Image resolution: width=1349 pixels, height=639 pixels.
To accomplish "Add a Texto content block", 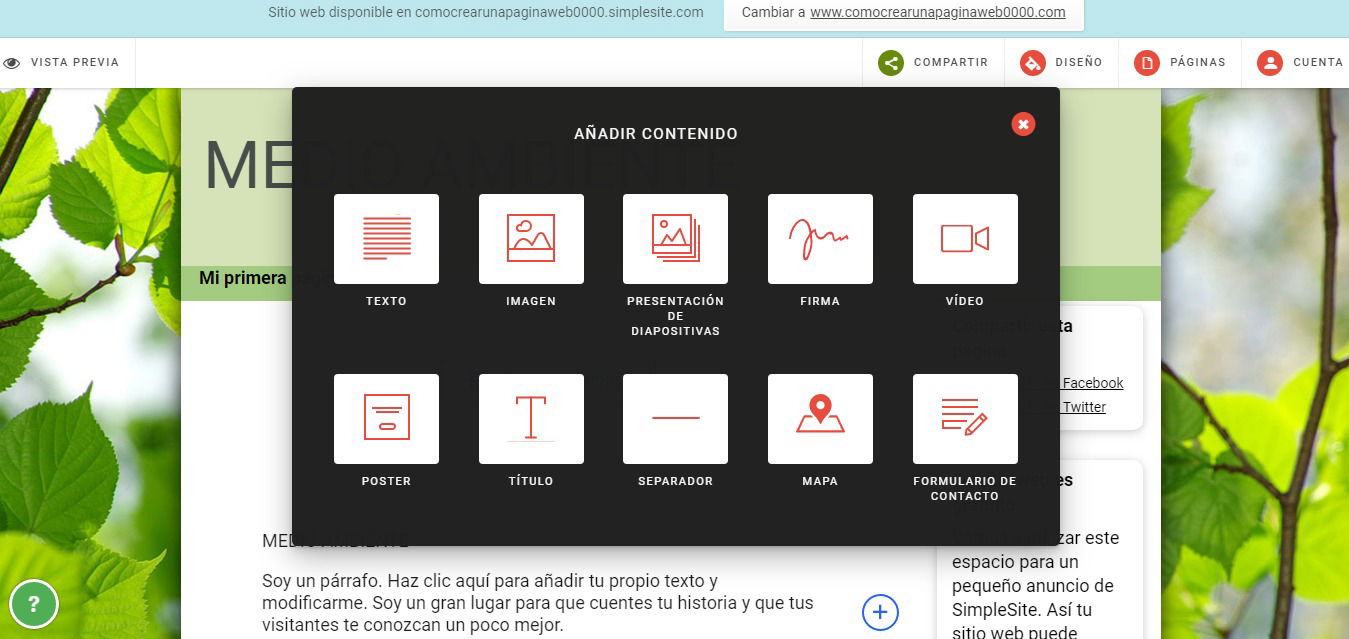I will click(x=386, y=239).
